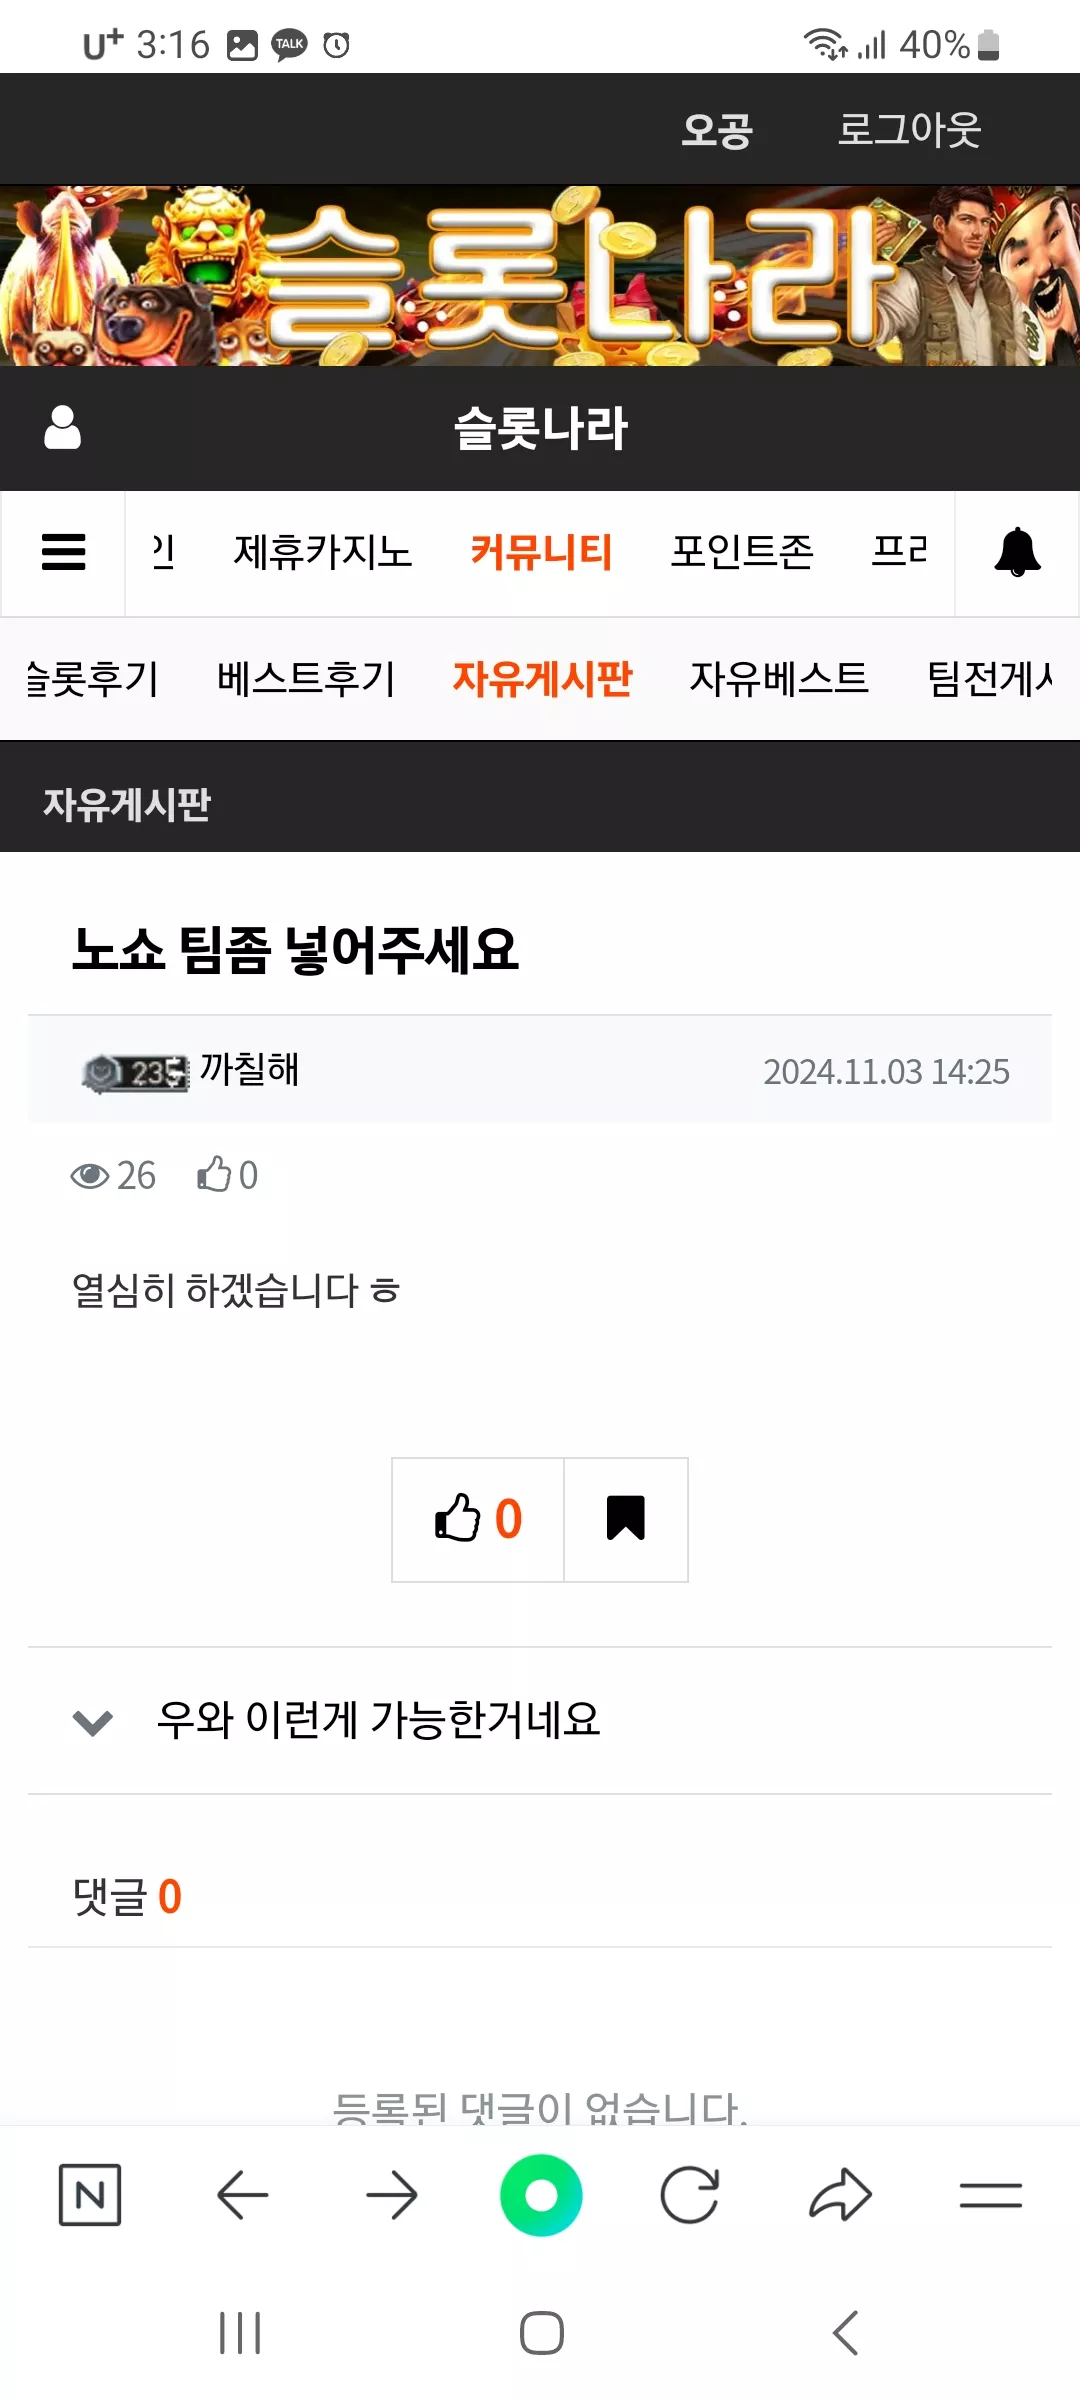Screen dimensions: 1080x2400
Task: Open browser more-options menu lines
Action: [990, 2195]
